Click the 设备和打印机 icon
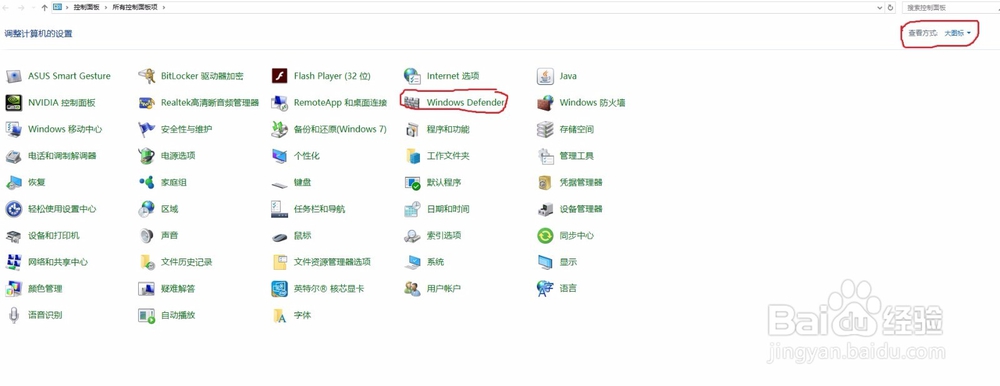Screen dimensions: 1000x386 (x=13, y=236)
